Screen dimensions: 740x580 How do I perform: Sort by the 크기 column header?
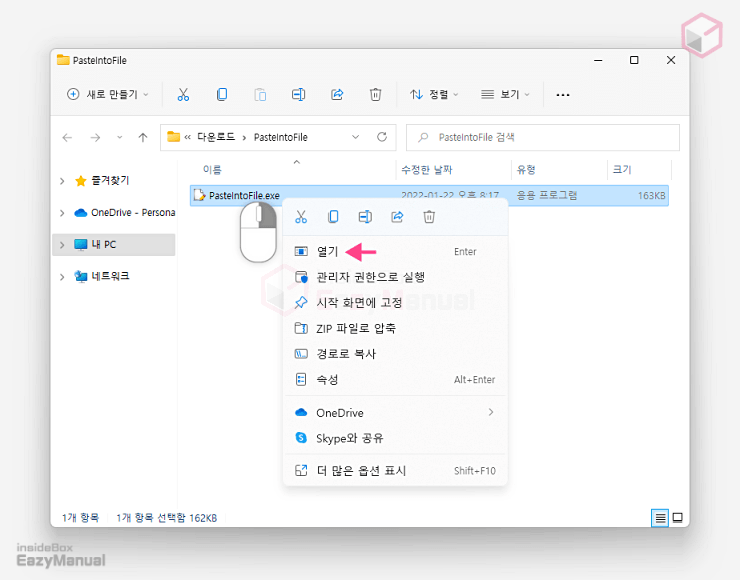point(622,170)
